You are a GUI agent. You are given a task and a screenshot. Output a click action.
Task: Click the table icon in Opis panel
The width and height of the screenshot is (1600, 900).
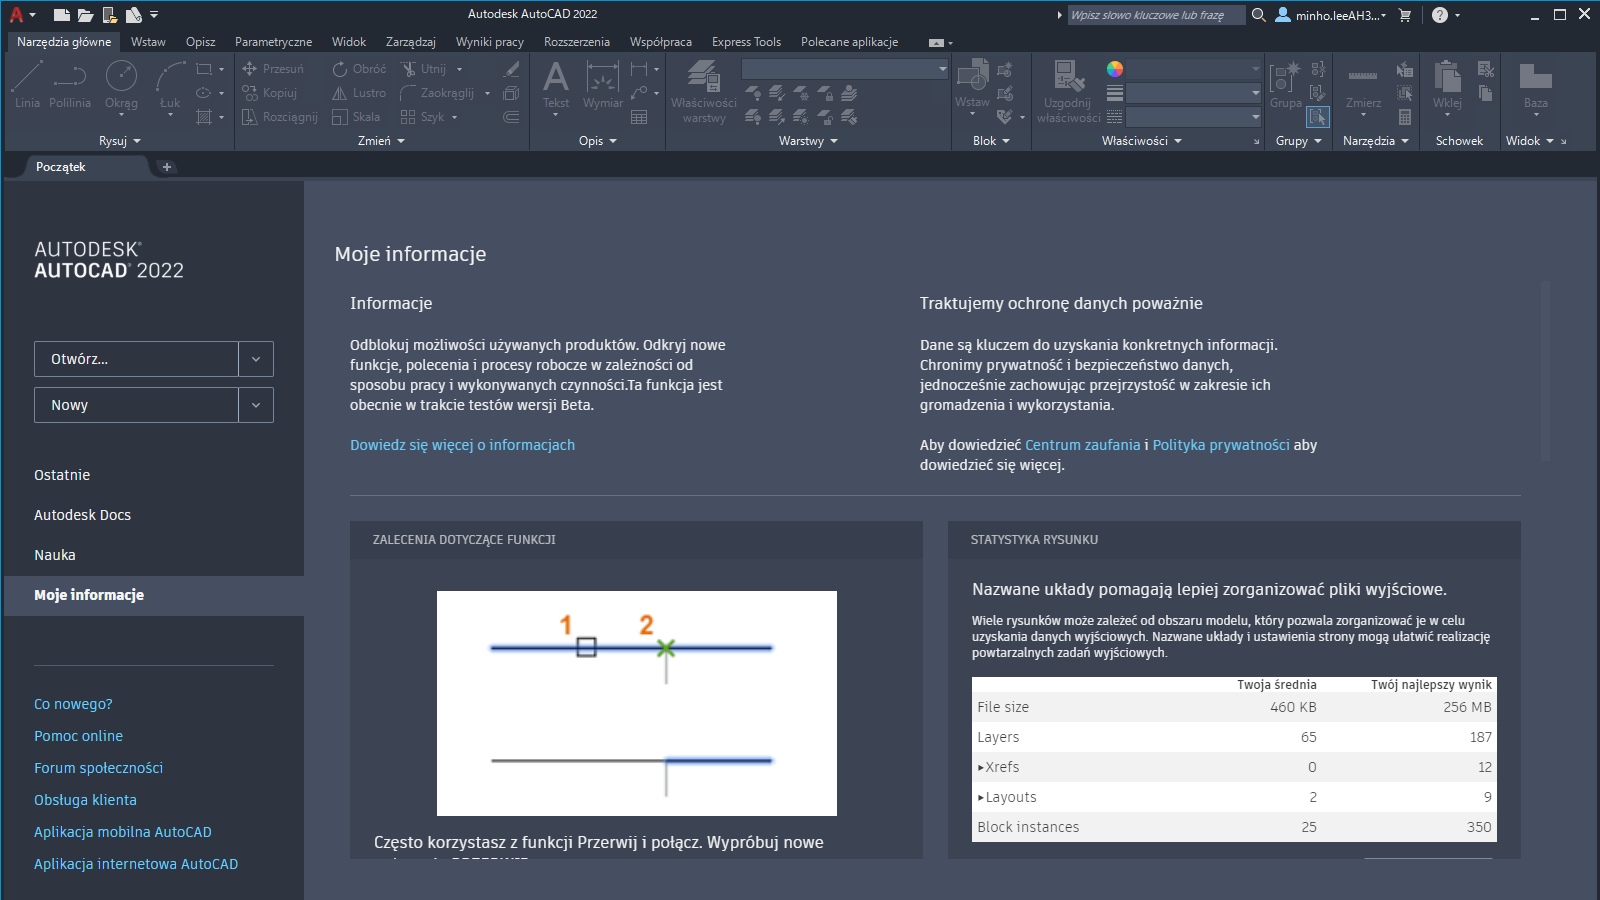coord(639,117)
